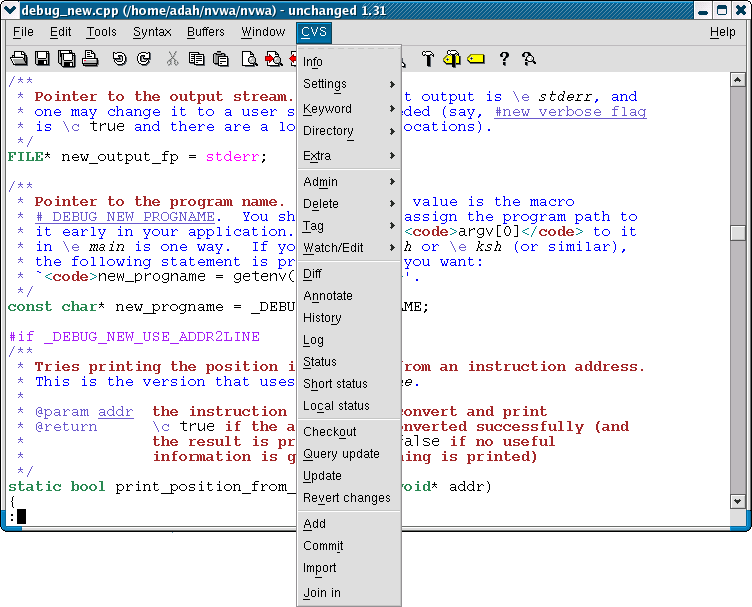Click the Open file toolbar icon
Screen dimensions: 752x607
(x=19, y=59)
